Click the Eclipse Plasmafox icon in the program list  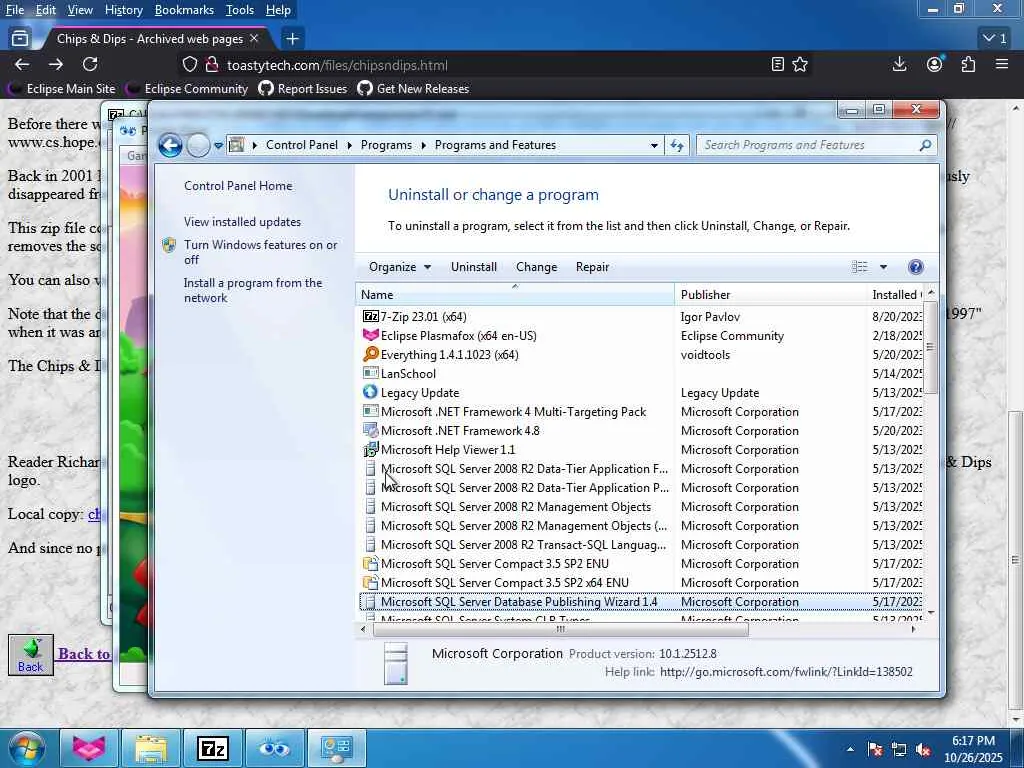point(370,336)
